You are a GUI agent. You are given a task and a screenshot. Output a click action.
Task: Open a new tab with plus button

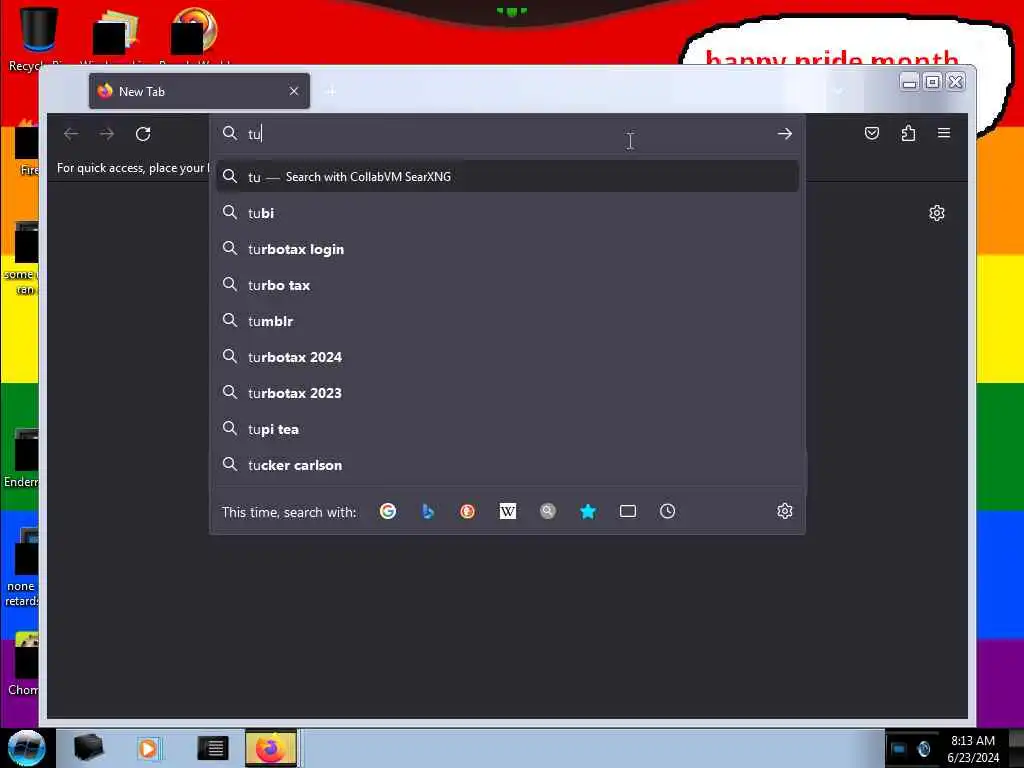(x=330, y=91)
